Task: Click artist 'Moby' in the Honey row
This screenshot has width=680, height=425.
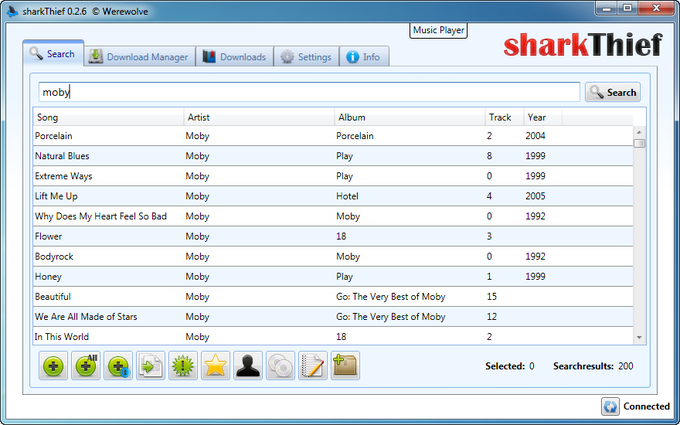Action: point(197,277)
